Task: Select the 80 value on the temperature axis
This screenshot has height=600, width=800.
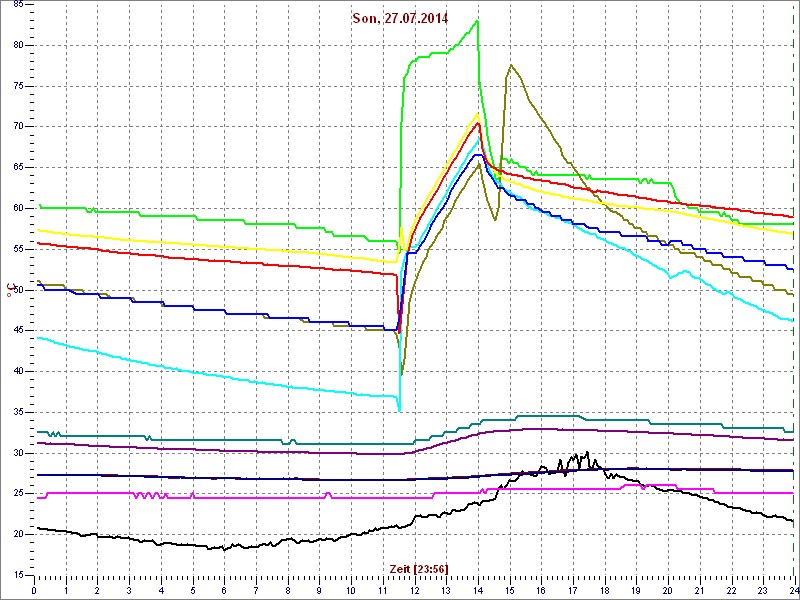Action: point(18,45)
